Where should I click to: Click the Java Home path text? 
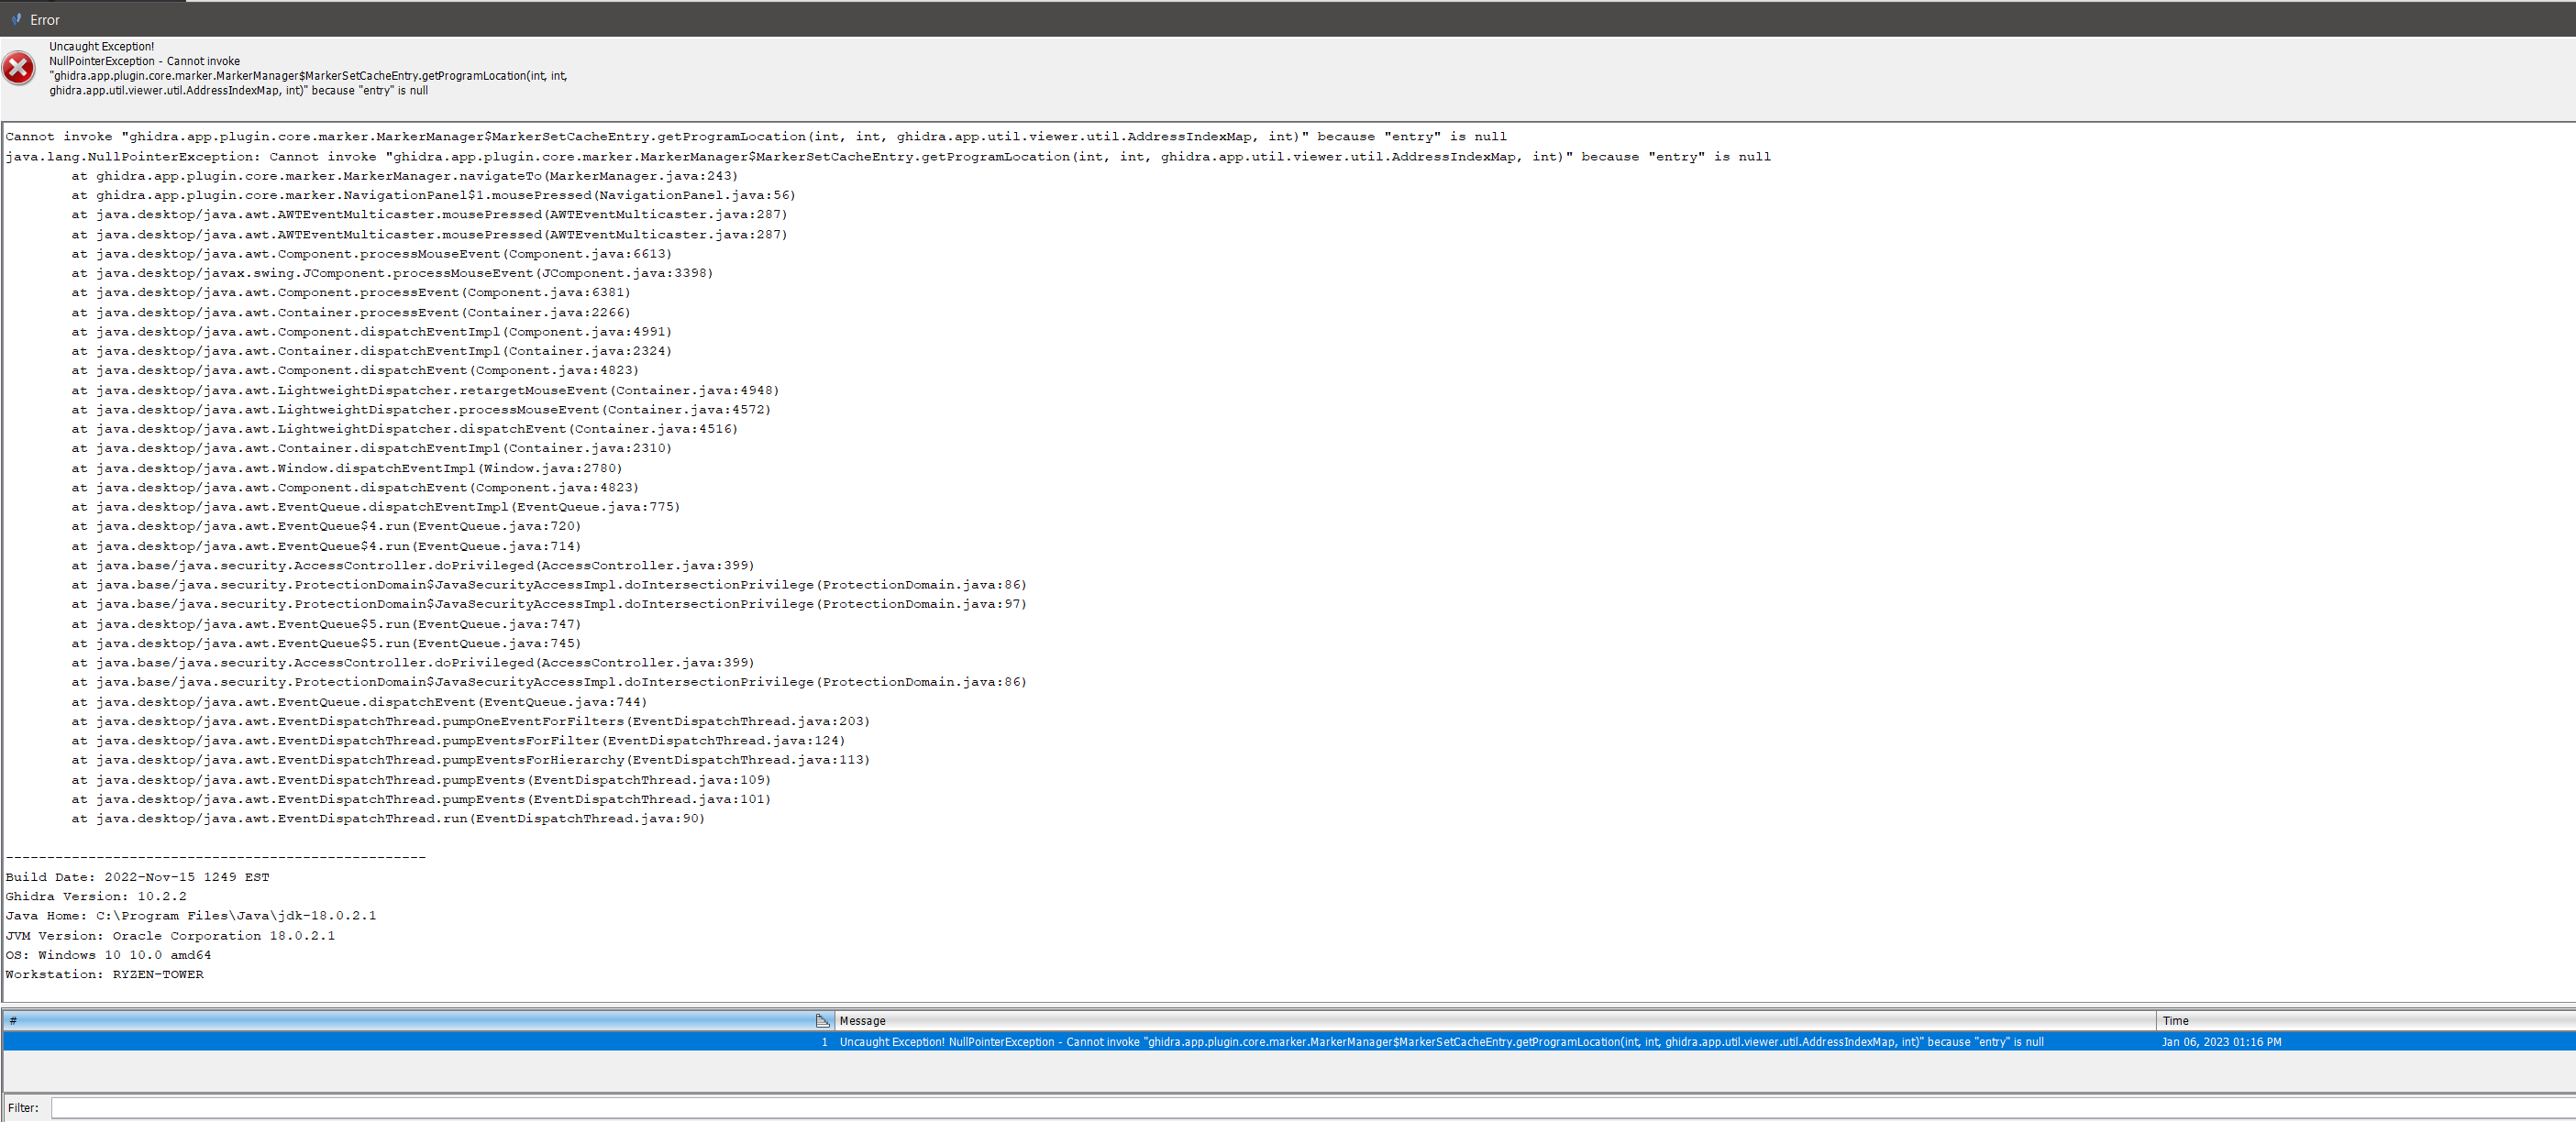tap(190, 915)
